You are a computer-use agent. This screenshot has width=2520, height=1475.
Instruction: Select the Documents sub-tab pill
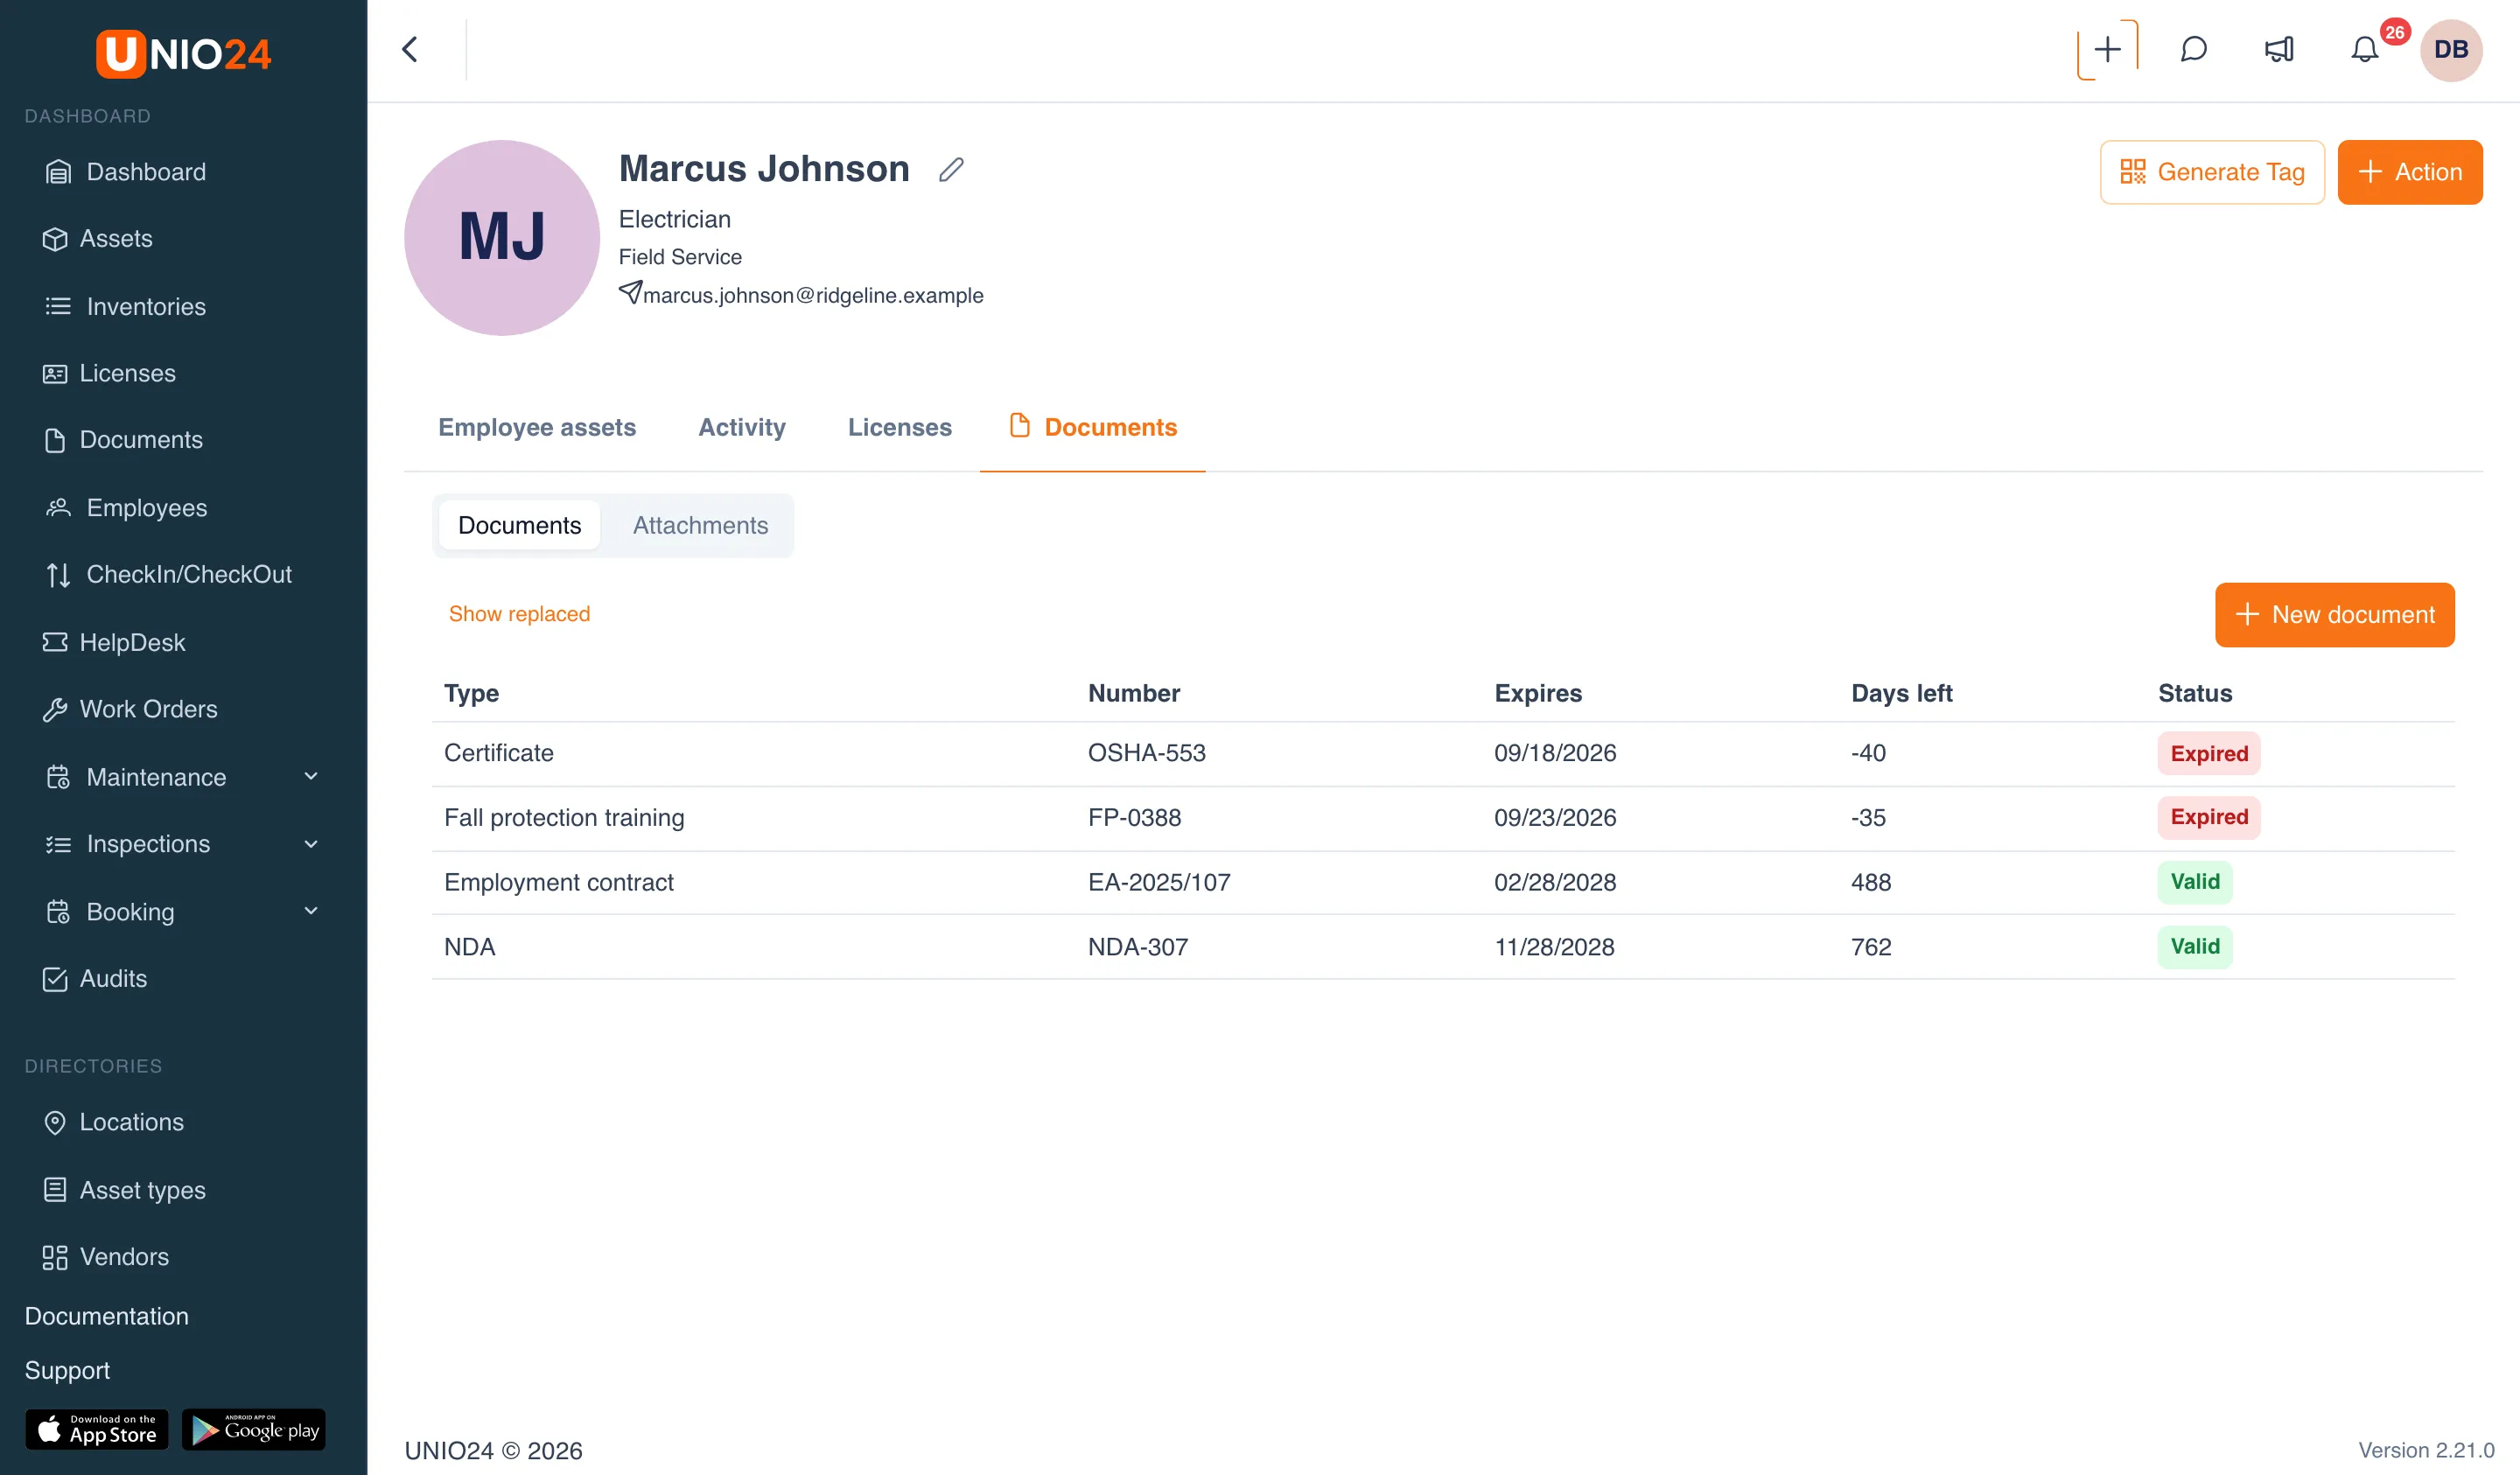[519, 525]
